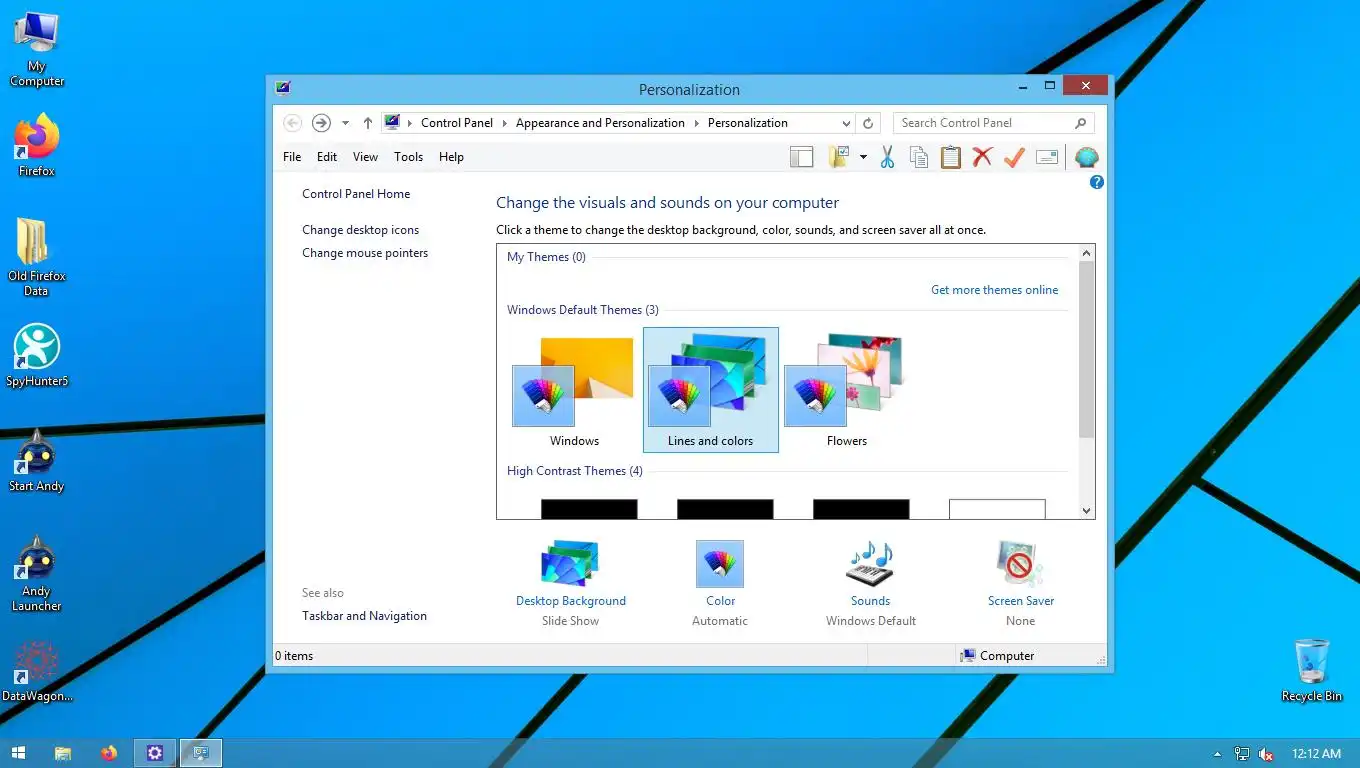
Task: Click Appearance and Personalization breadcrumb
Action: point(600,123)
